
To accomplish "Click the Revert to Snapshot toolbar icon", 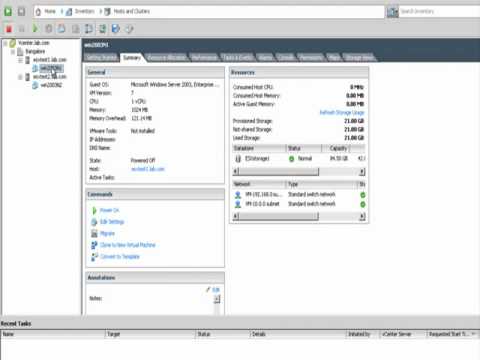I will (76, 29).
